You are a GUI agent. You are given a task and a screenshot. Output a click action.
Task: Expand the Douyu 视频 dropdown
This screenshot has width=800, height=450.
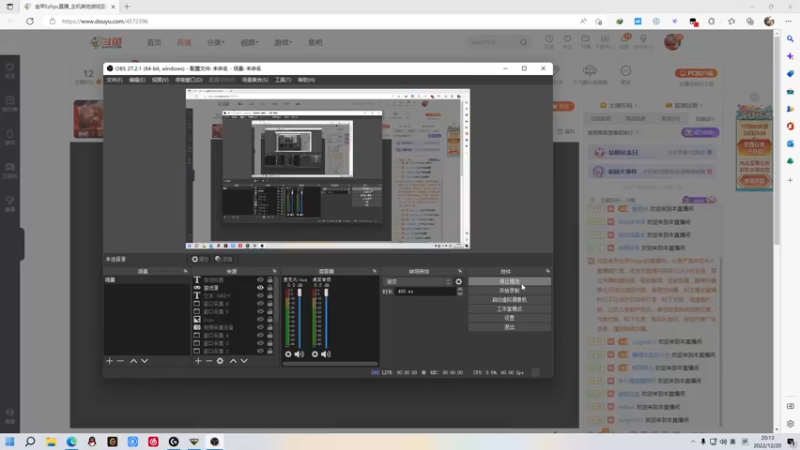point(249,42)
